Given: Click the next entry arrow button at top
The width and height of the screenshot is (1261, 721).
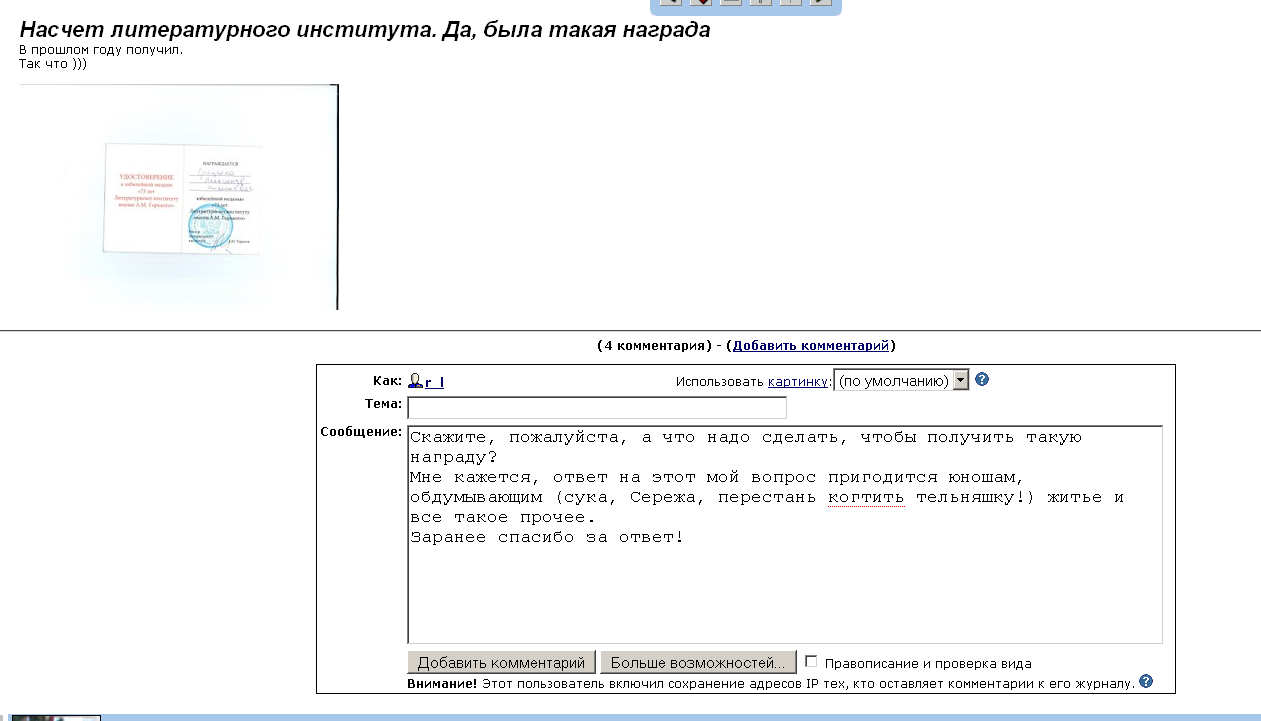Looking at the screenshot, I should click(x=820, y=2).
